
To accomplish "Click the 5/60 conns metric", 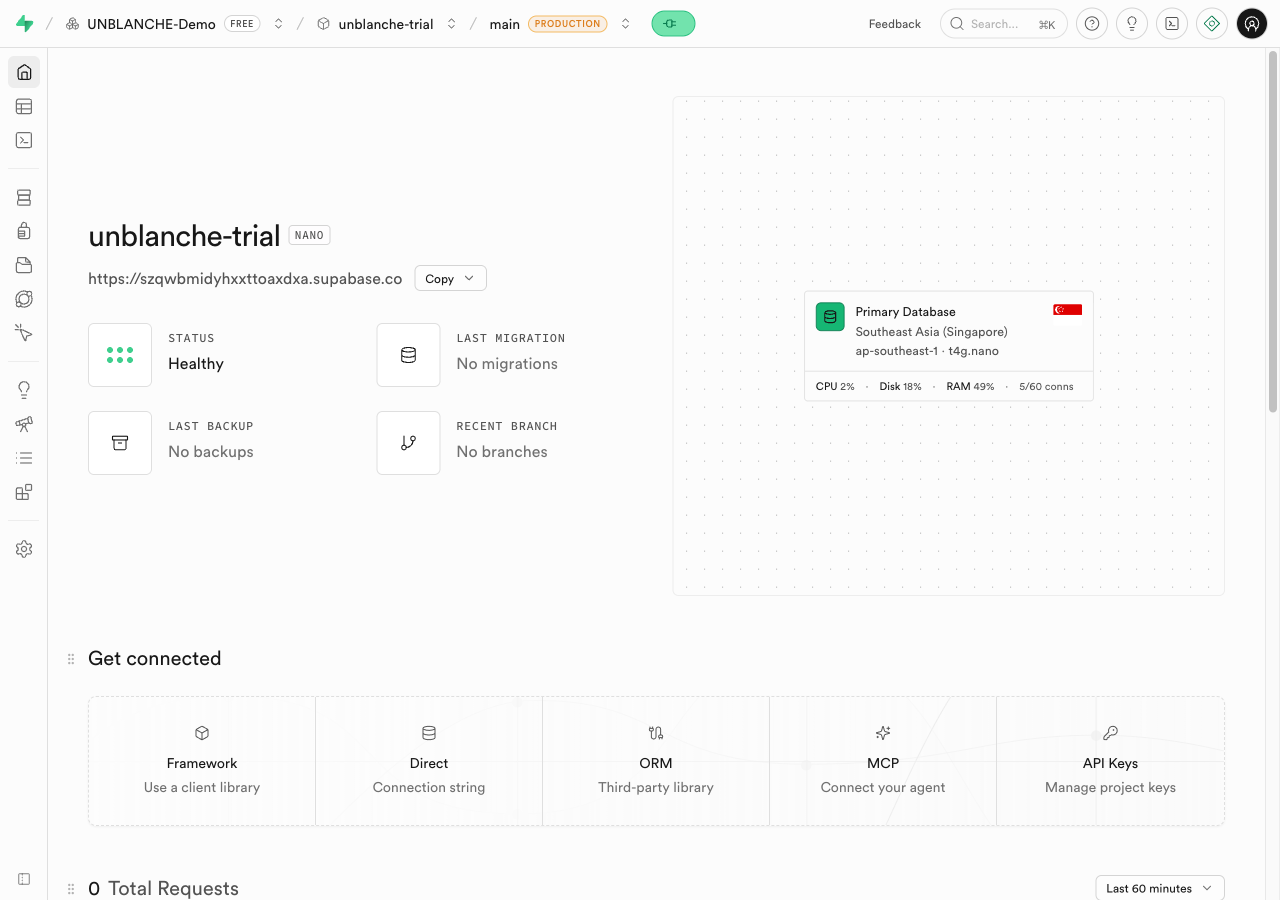I will click(1046, 387).
